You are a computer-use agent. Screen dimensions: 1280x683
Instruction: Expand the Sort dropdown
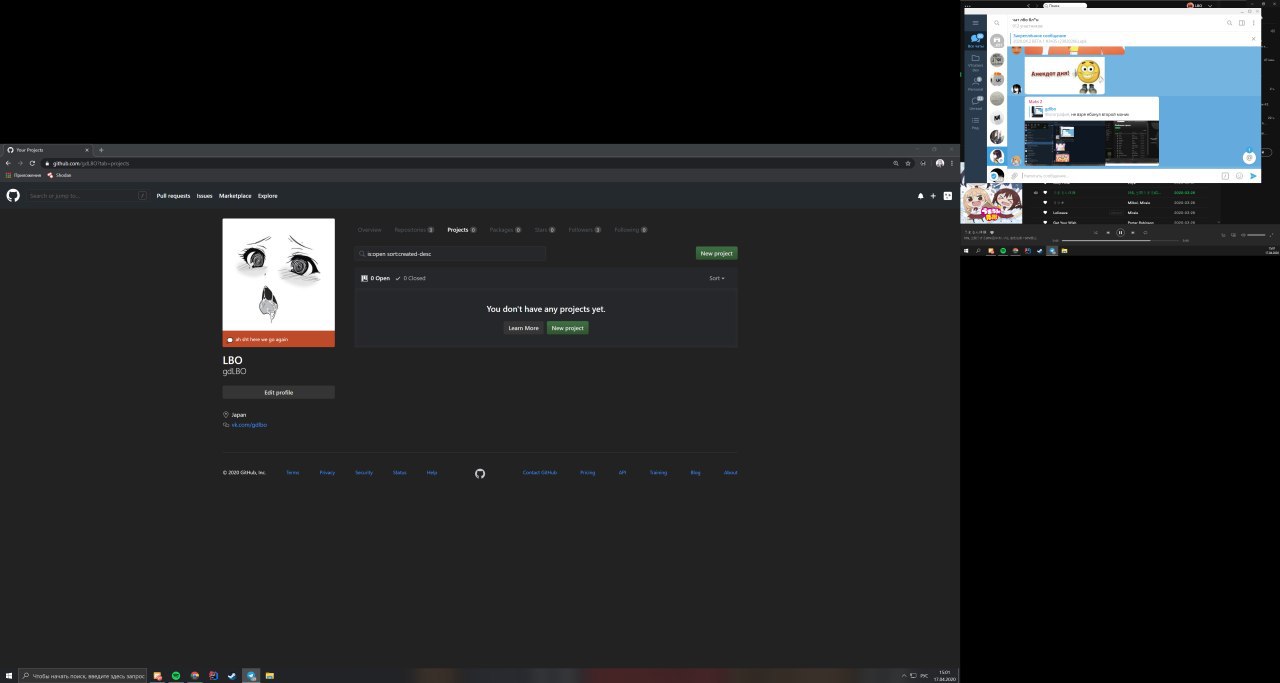point(717,278)
